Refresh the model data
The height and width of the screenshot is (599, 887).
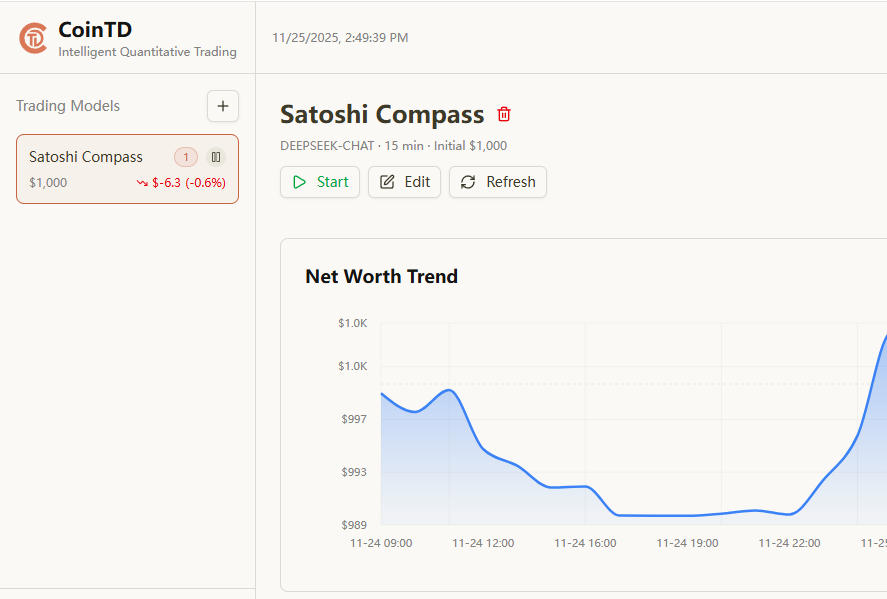[498, 182]
